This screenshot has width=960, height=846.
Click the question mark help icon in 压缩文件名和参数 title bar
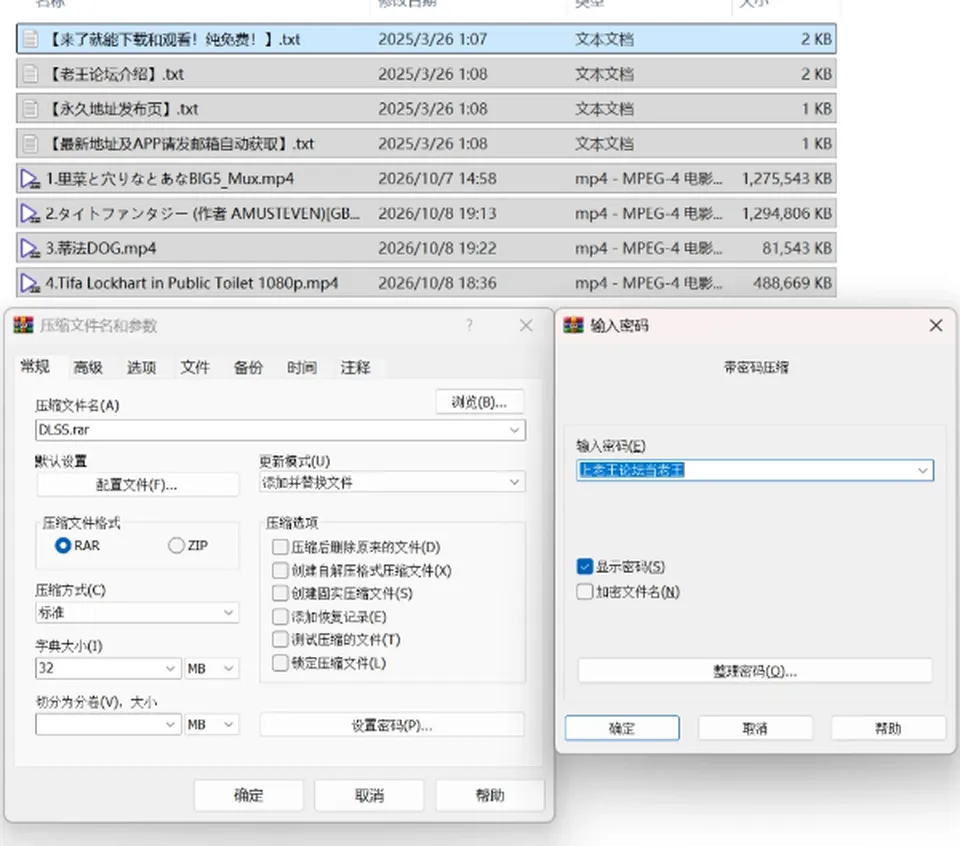[x=470, y=325]
